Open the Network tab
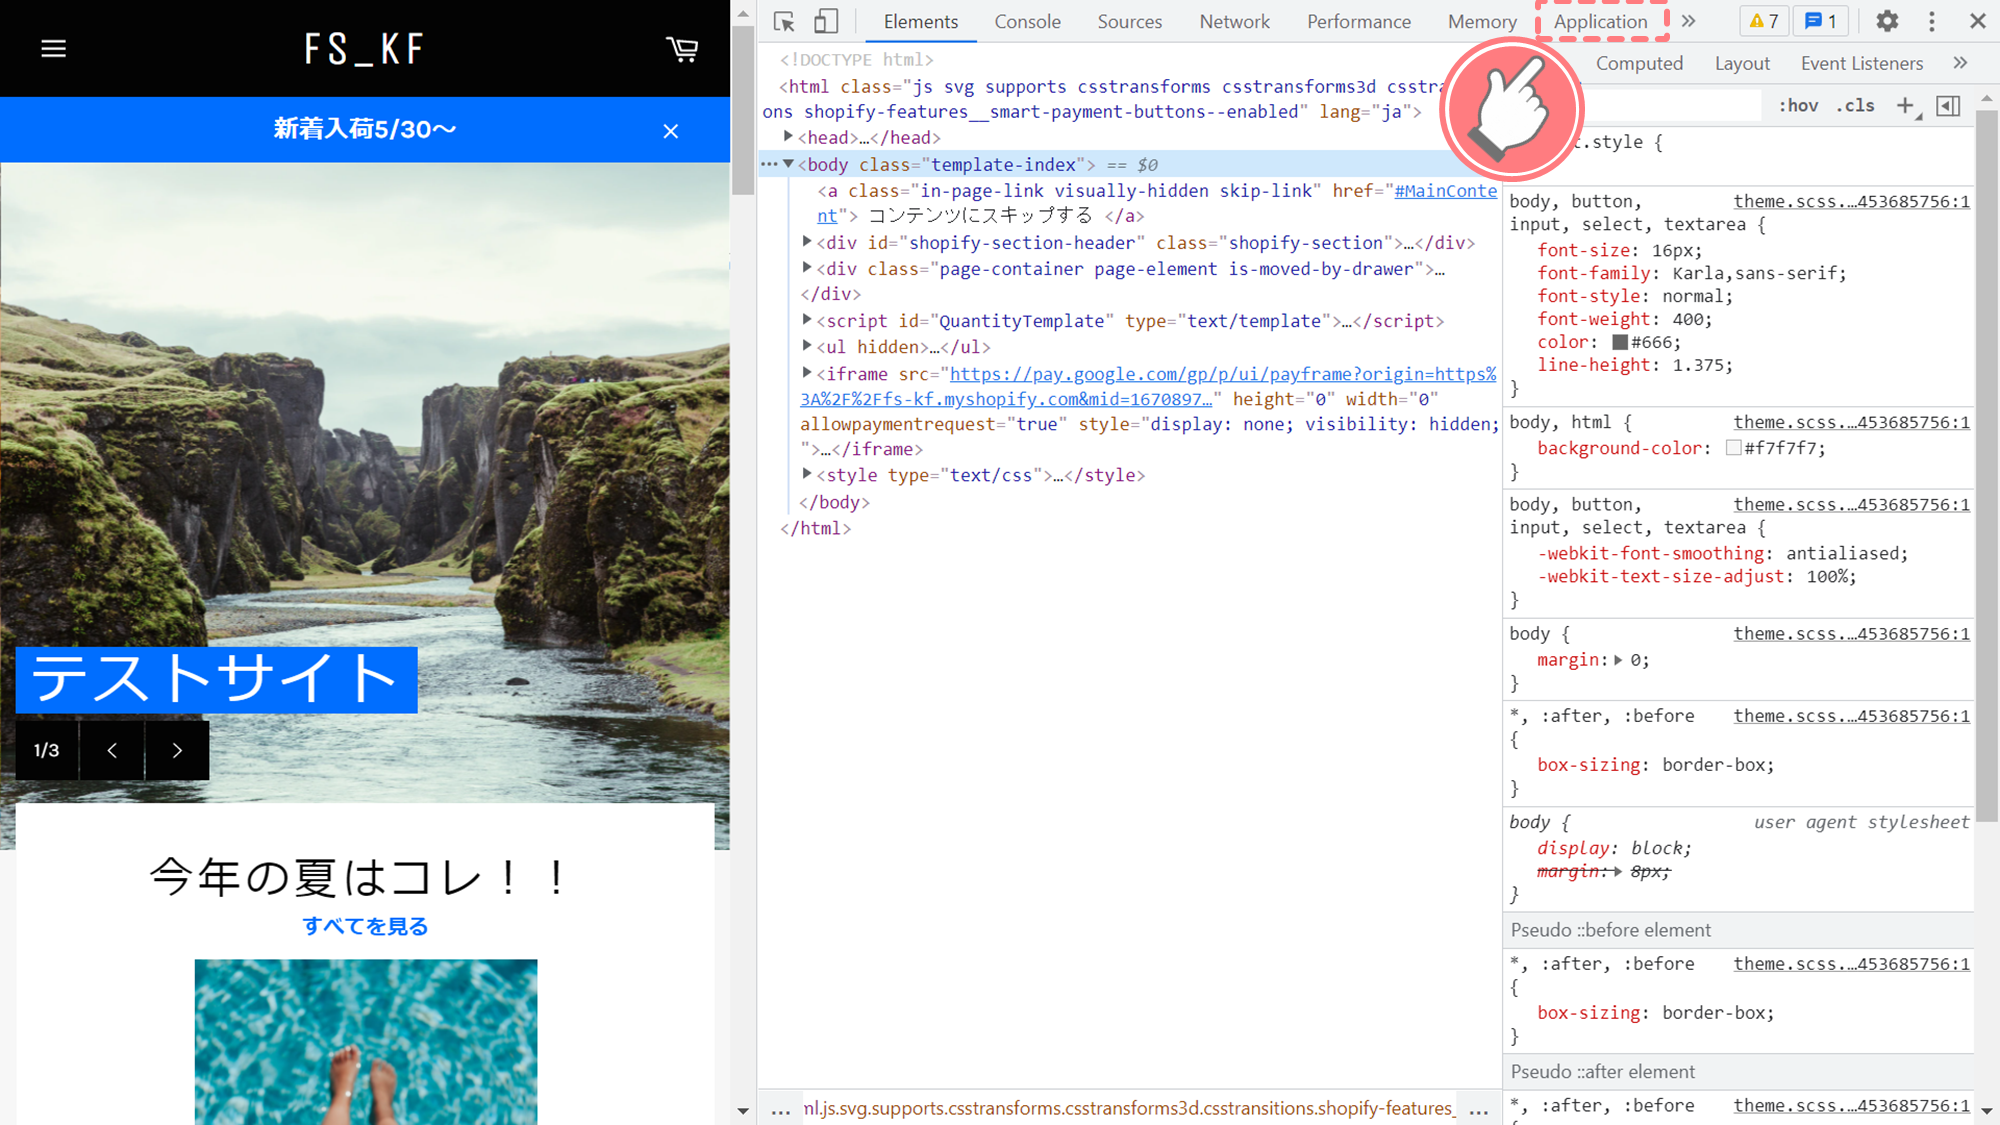 pos(1234,21)
